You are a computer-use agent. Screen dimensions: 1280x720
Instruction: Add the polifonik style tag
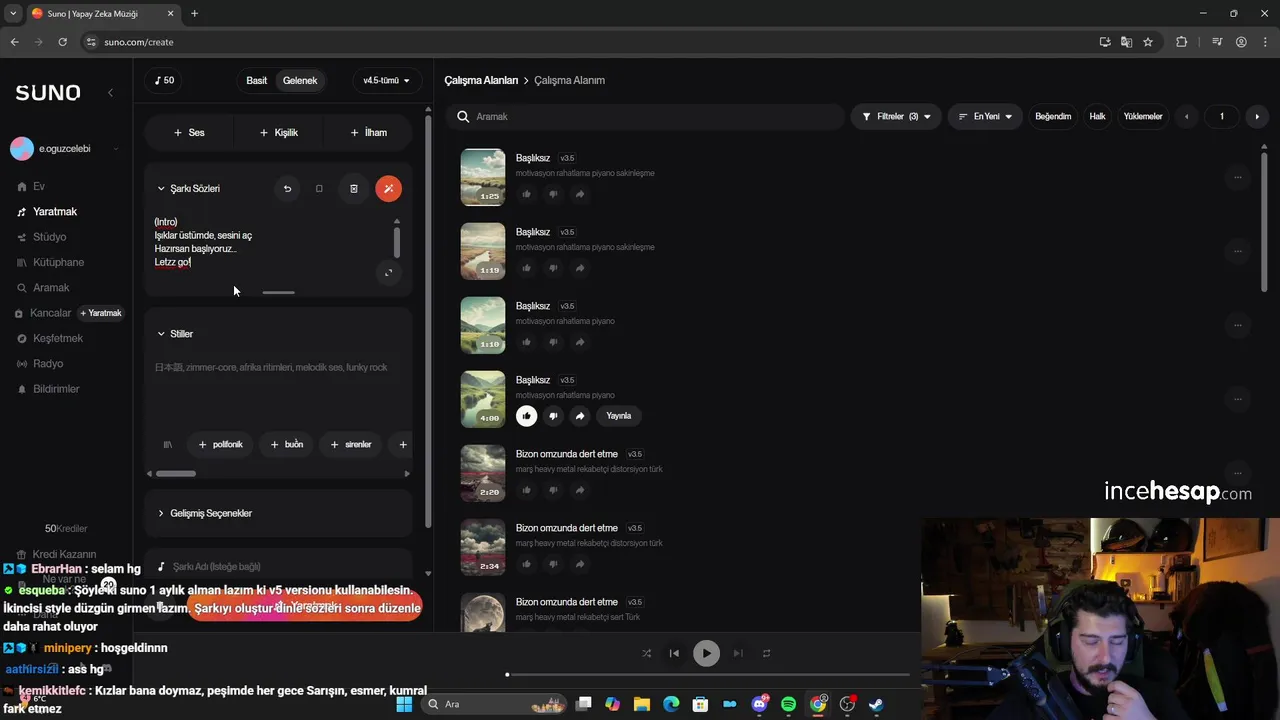pyautogui.click(x=220, y=444)
